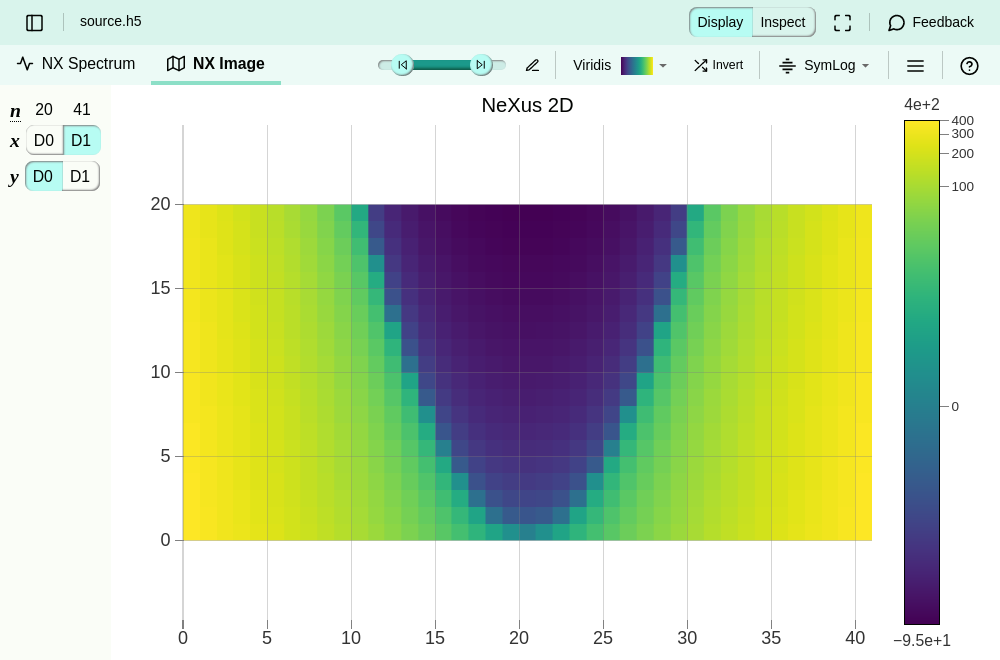The width and height of the screenshot is (1000, 660).
Task: Set y axis to D0
Action: [x=43, y=176]
